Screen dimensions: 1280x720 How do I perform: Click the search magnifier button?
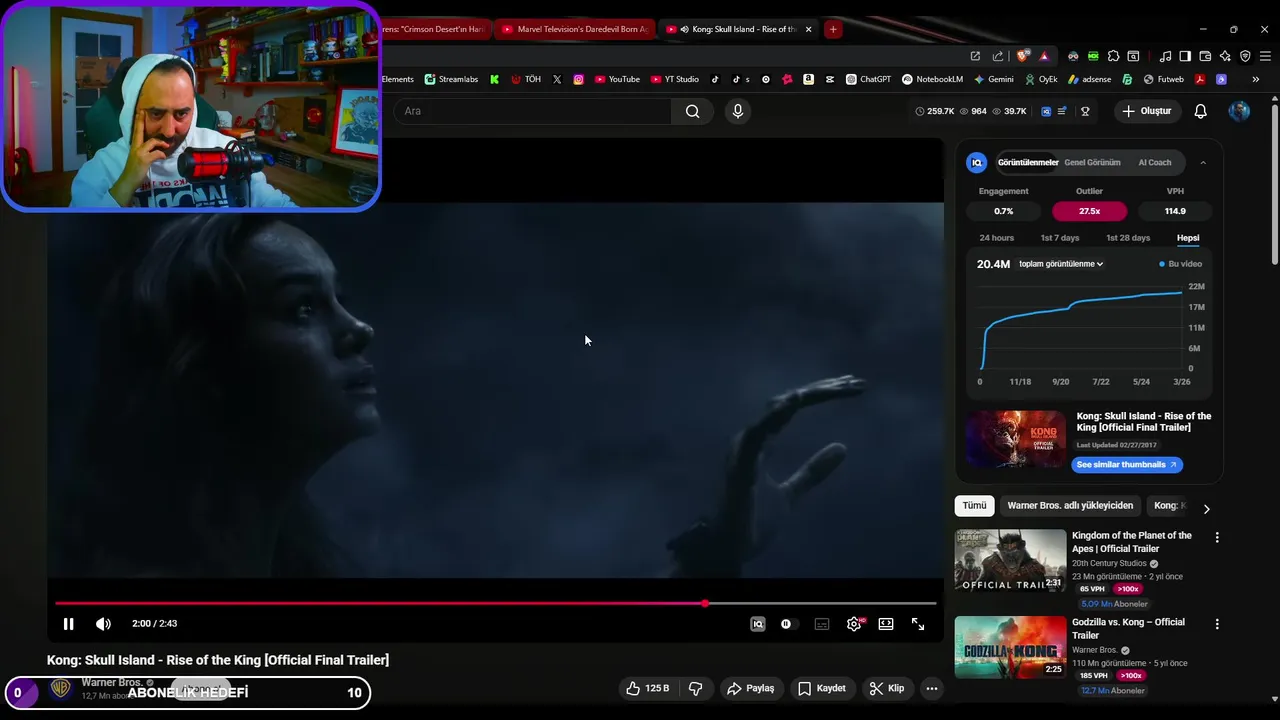[x=692, y=111]
